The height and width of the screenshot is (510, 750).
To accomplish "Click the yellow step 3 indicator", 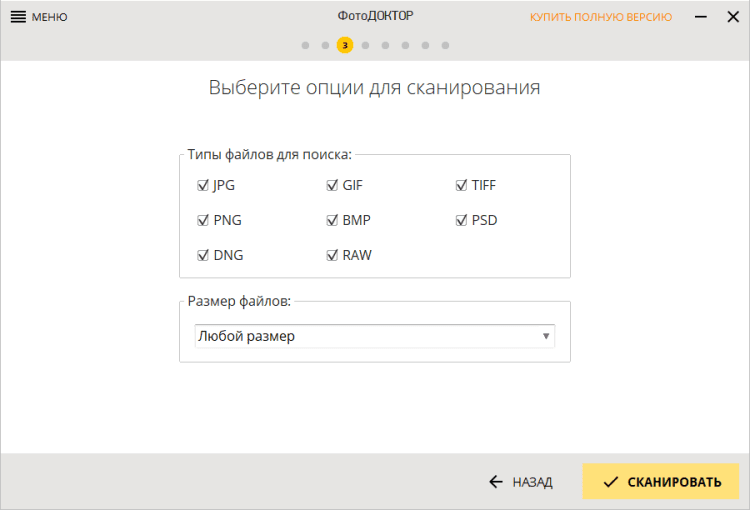I will pos(345,45).
